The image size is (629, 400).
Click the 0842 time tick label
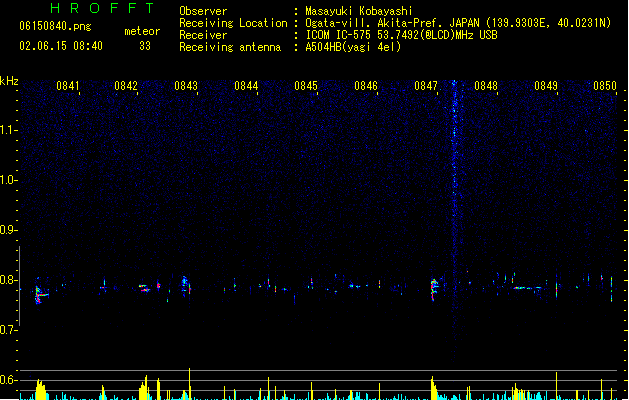[126, 86]
